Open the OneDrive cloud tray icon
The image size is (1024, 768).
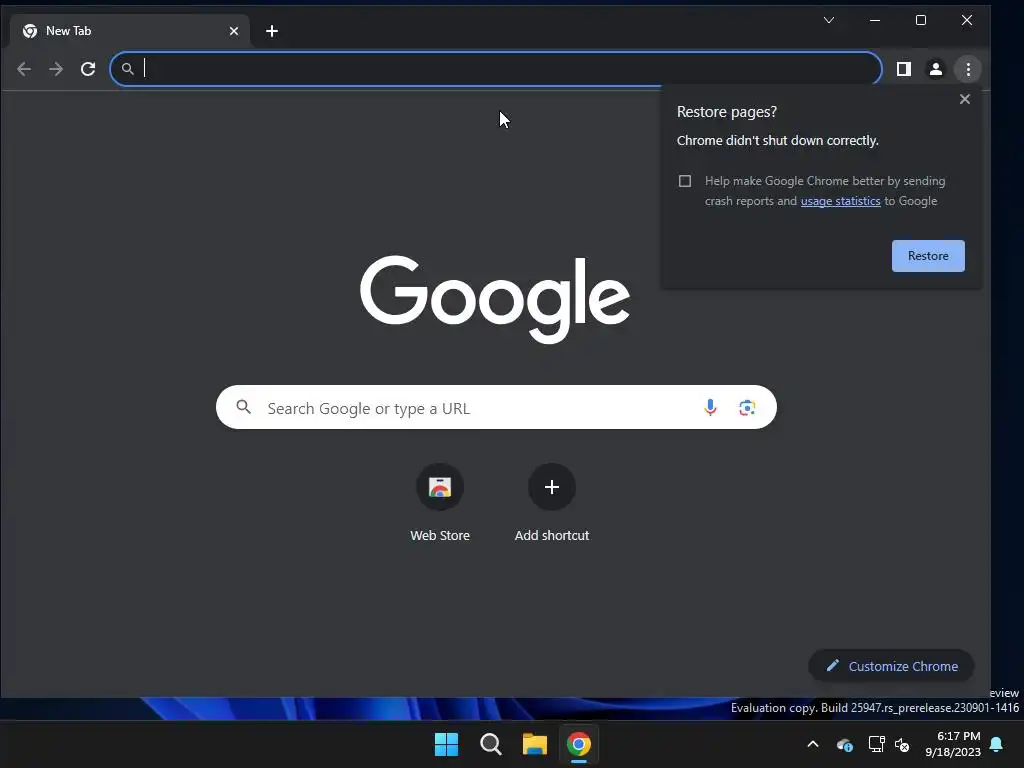coord(845,744)
